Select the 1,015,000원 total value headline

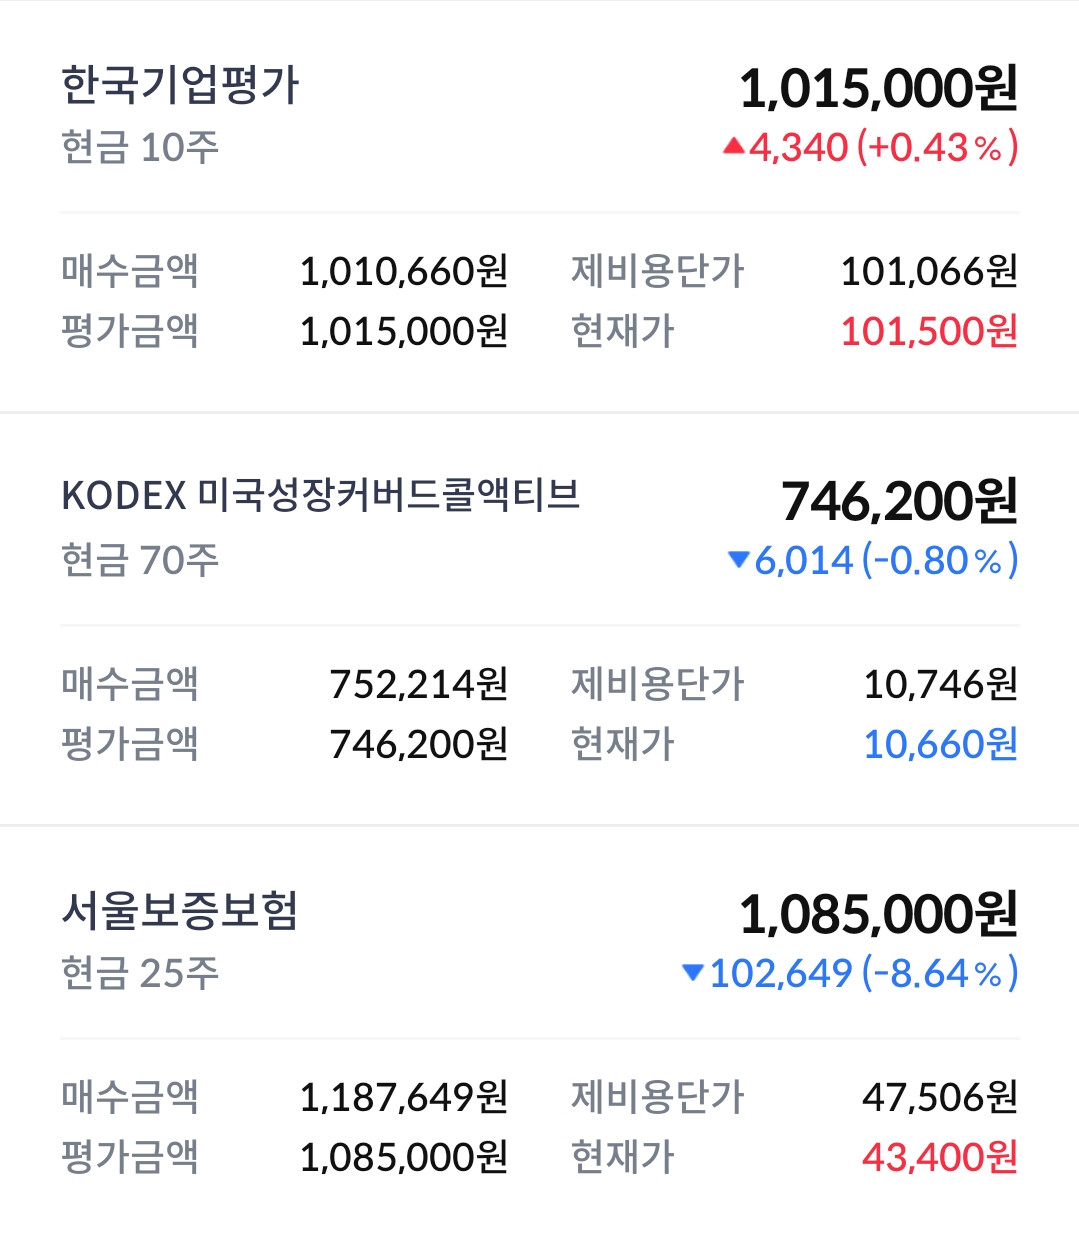tap(878, 88)
